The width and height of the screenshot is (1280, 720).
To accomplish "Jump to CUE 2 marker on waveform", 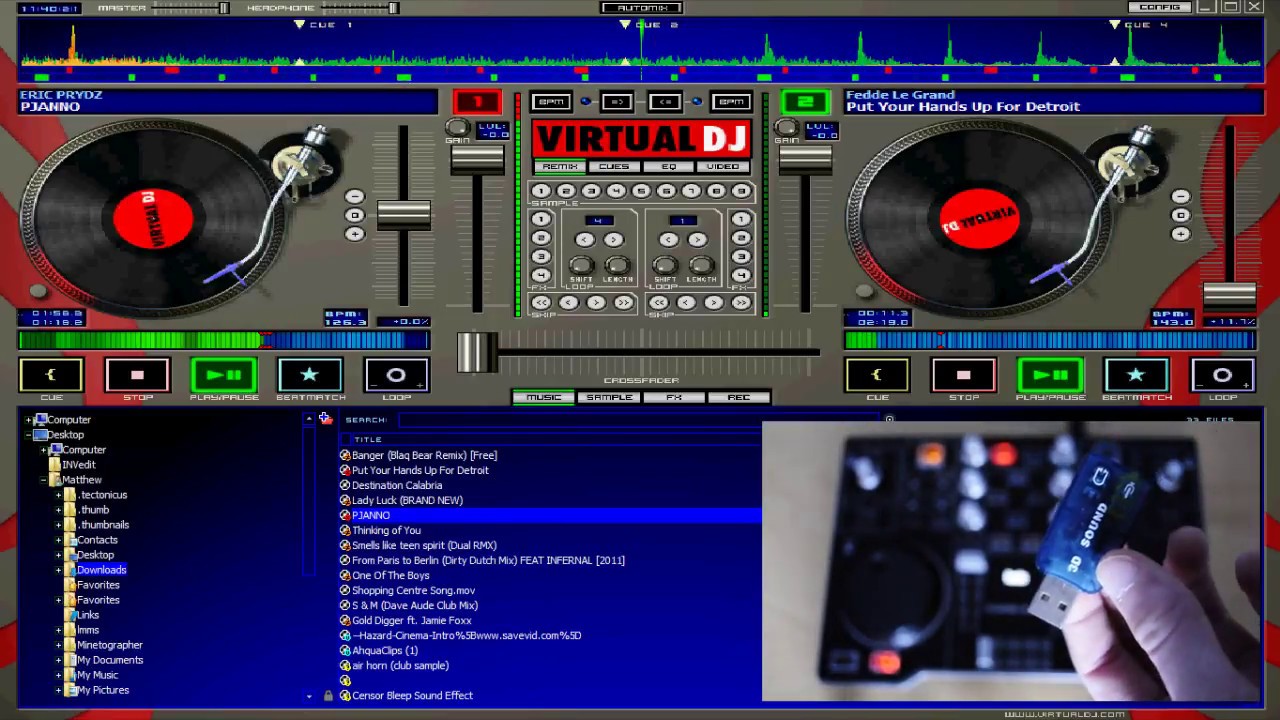I will pos(625,25).
